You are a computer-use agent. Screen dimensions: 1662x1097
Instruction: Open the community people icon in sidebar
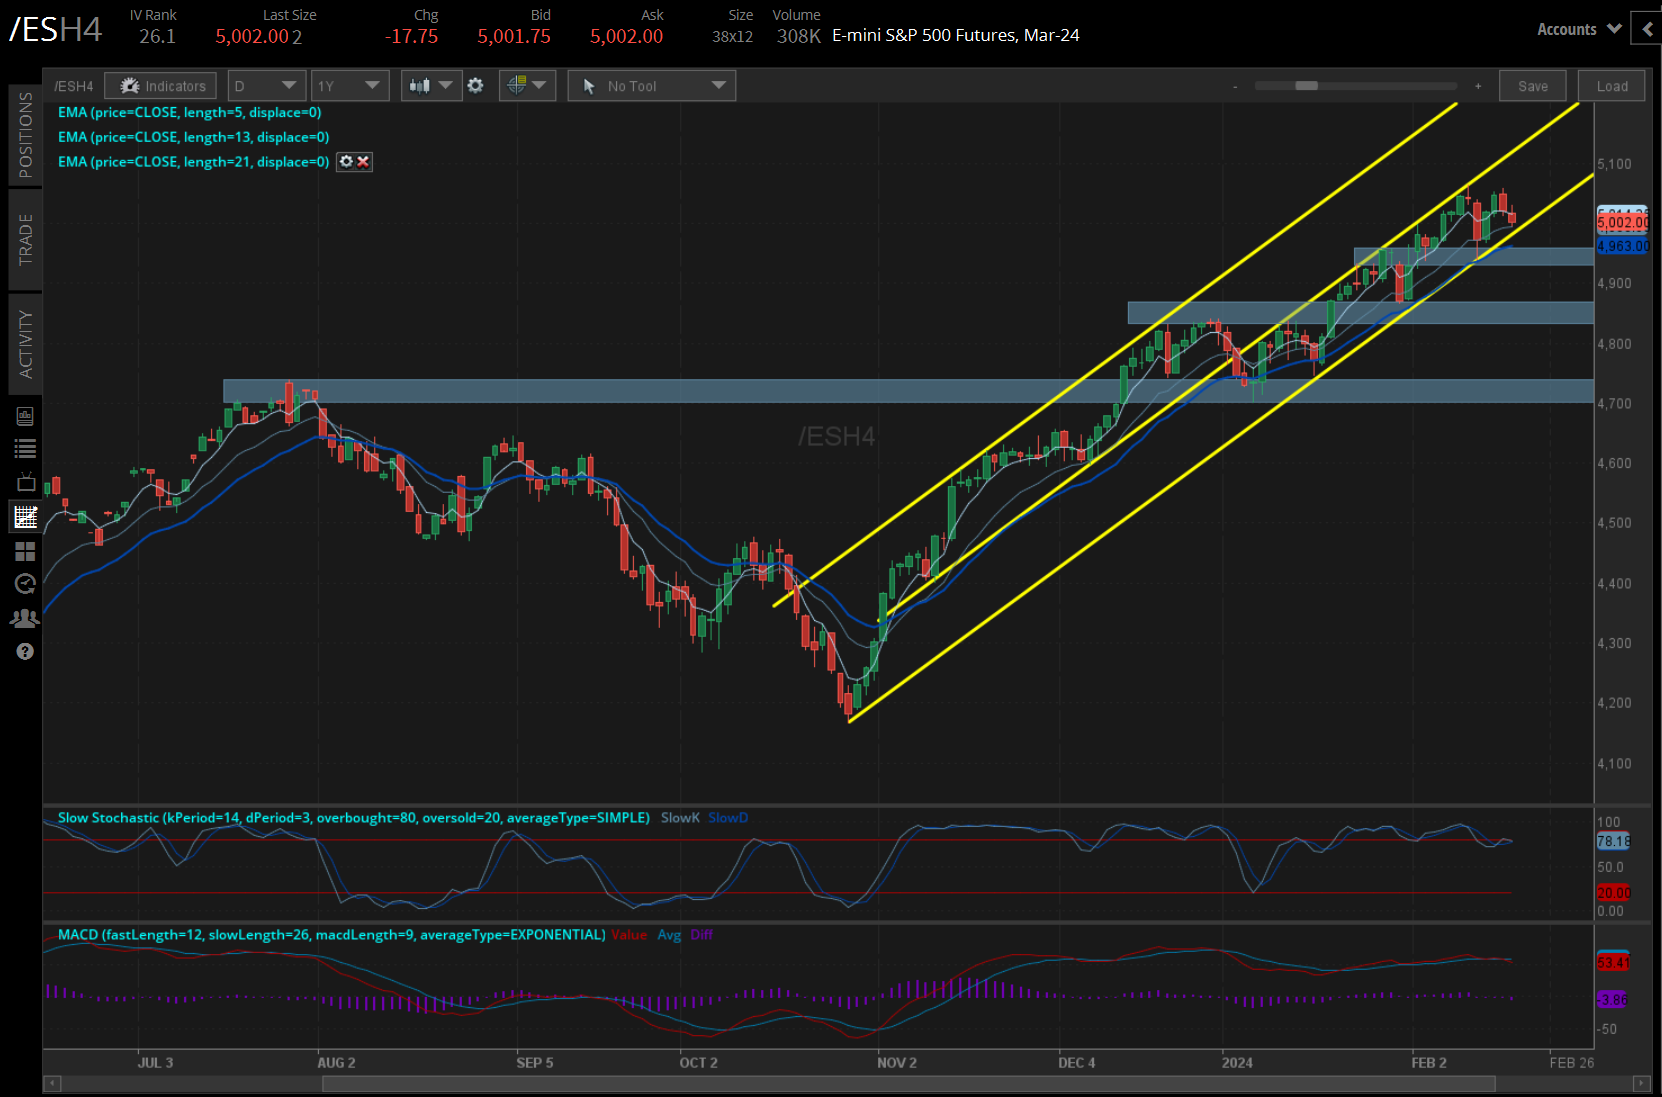25,618
